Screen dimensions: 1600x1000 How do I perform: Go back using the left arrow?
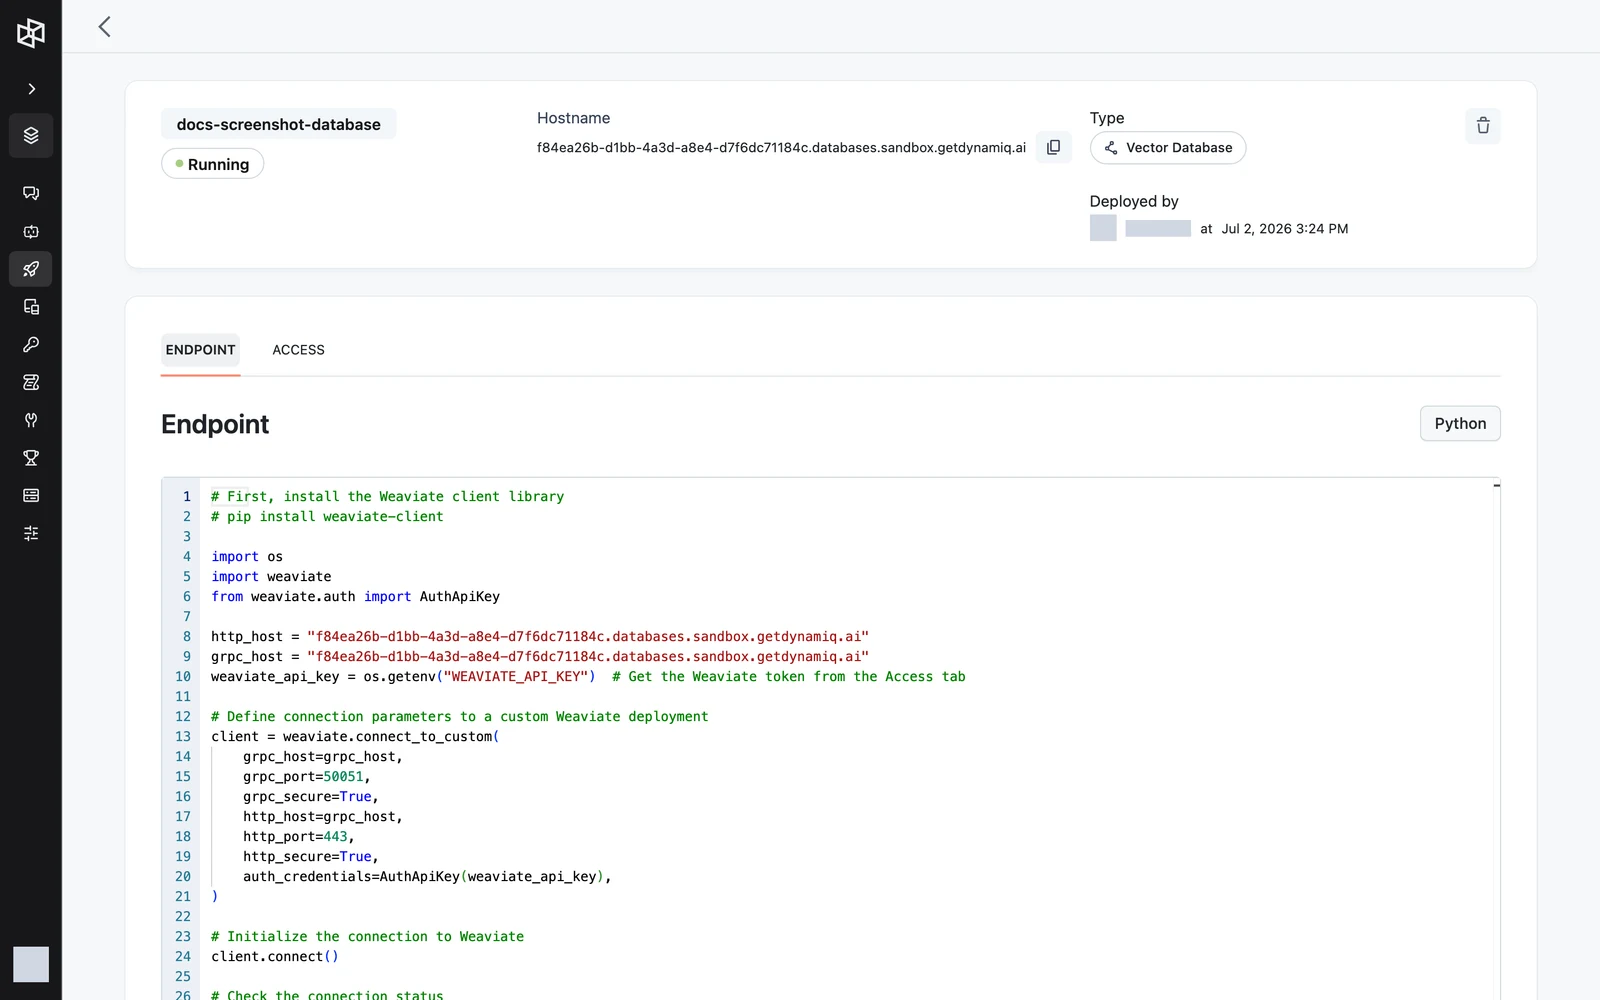[104, 27]
